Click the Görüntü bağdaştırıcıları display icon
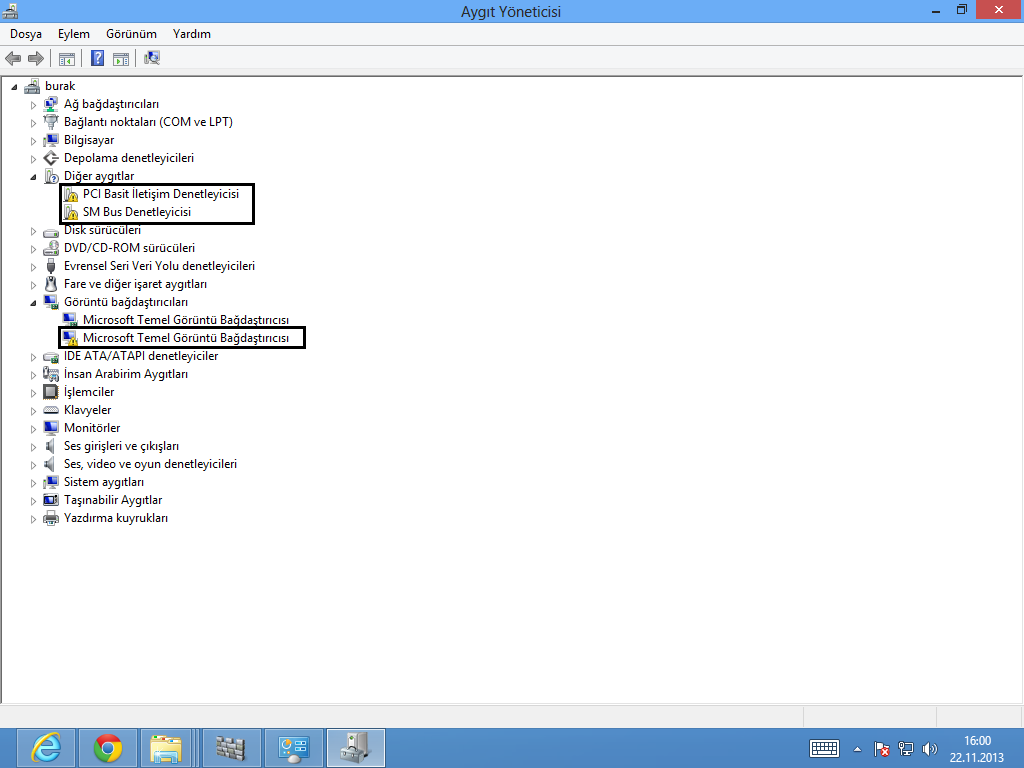Image resolution: width=1024 pixels, height=768 pixels. tap(50, 302)
